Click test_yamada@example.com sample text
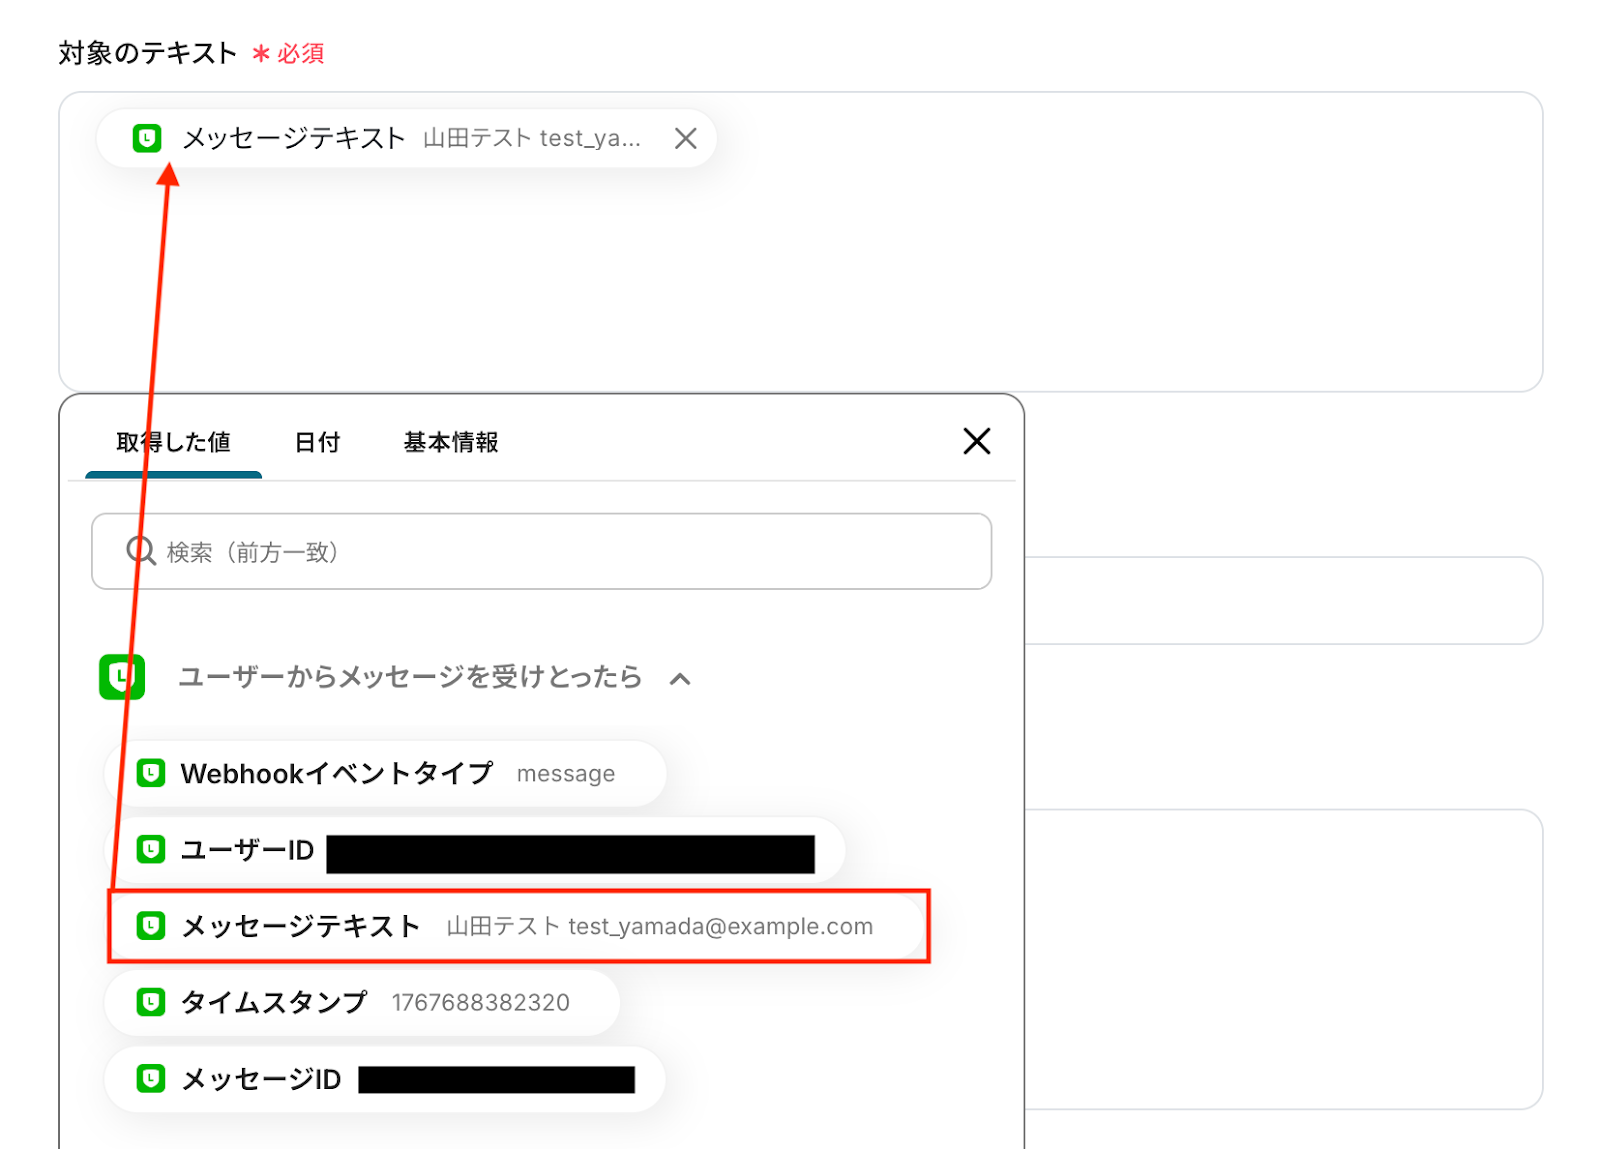The width and height of the screenshot is (1600, 1149). (x=720, y=927)
